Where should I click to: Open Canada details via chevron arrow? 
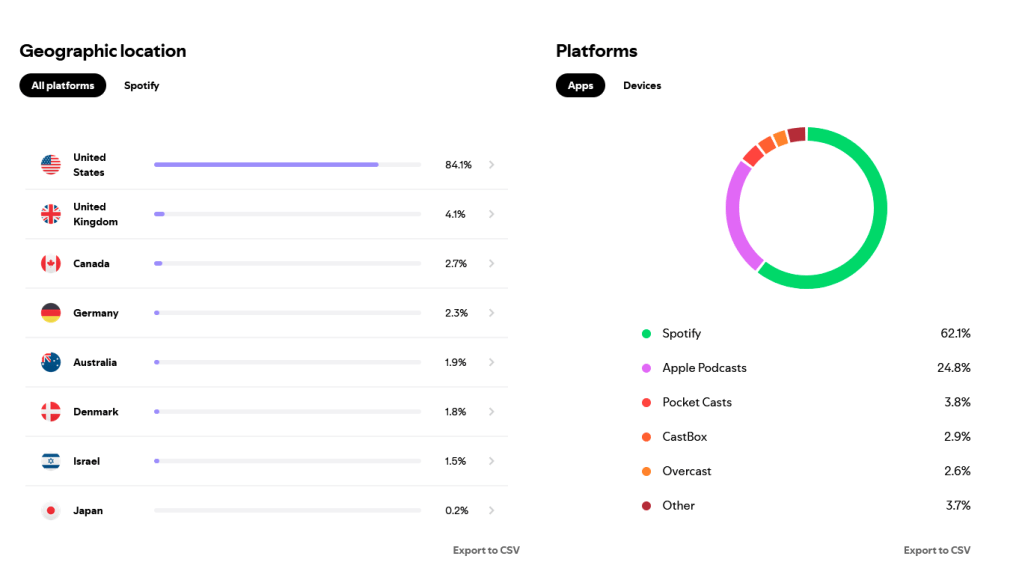[x=491, y=264]
